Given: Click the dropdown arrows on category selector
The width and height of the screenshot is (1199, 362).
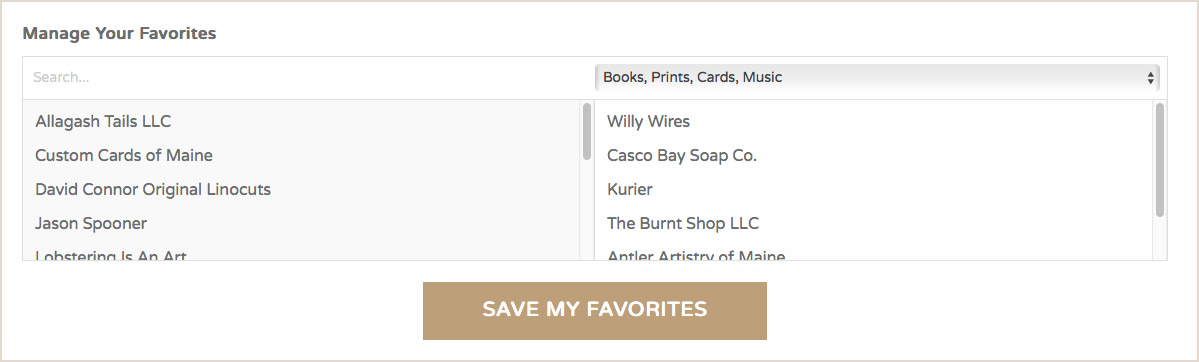Looking at the screenshot, I should 1150,77.
